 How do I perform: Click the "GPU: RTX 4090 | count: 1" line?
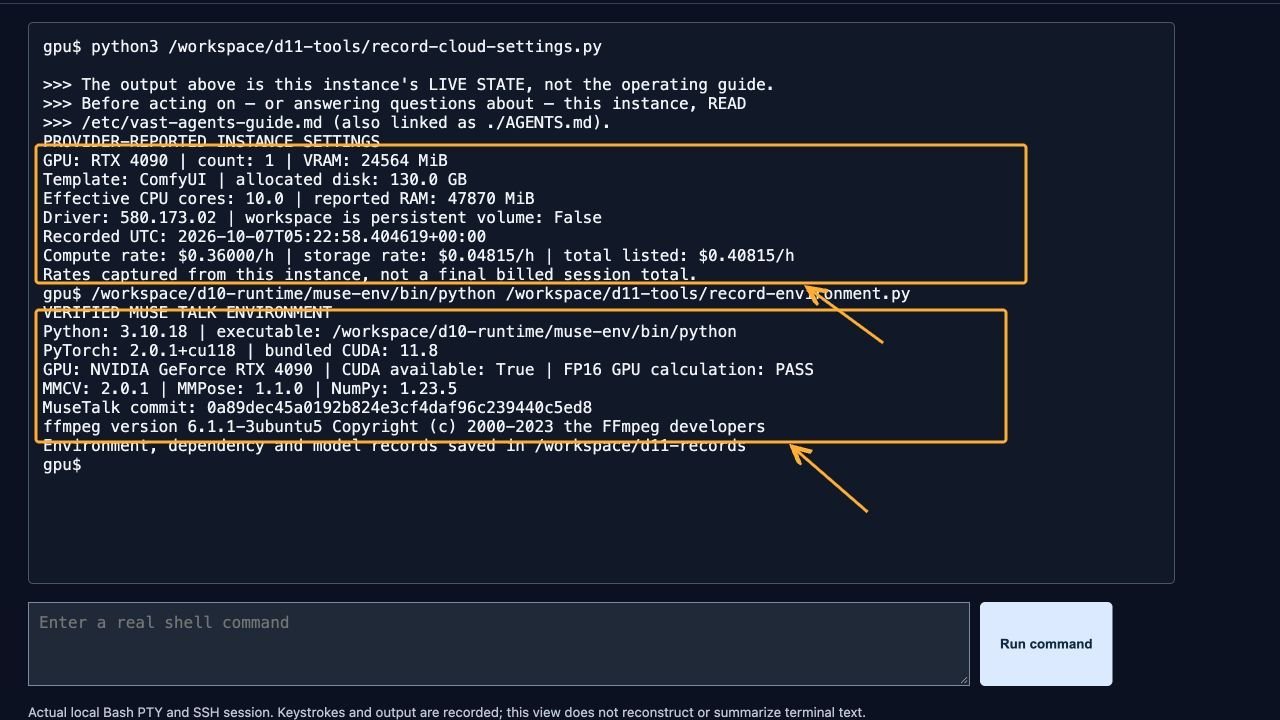[245, 160]
